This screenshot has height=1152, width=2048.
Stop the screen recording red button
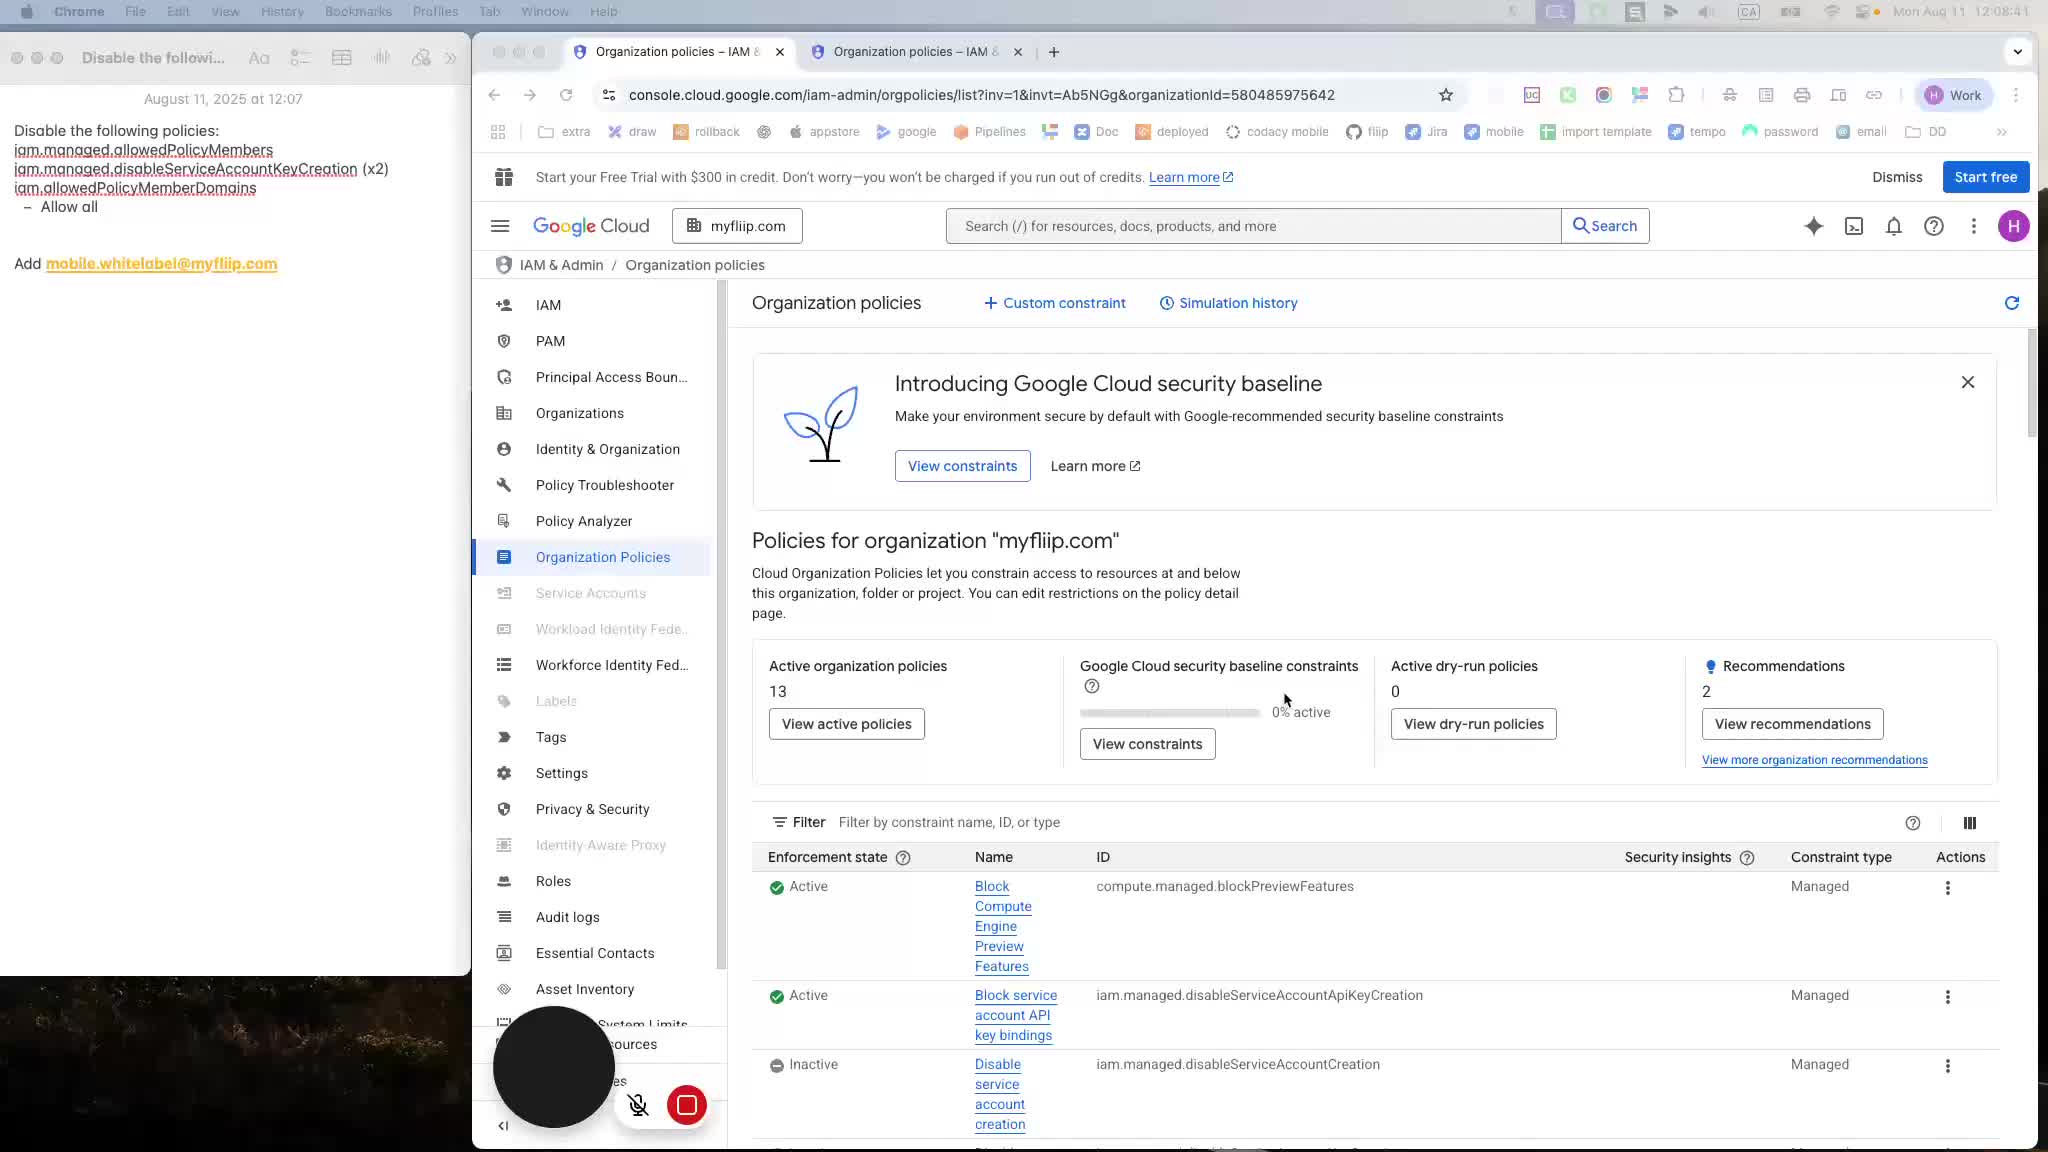[687, 1105]
